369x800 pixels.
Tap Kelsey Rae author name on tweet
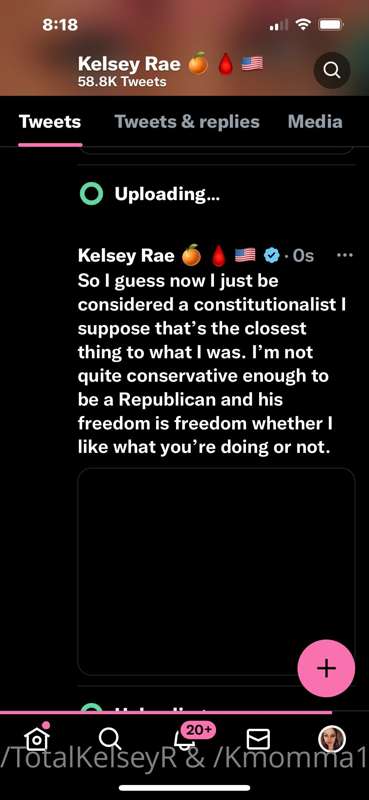click(126, 255)
